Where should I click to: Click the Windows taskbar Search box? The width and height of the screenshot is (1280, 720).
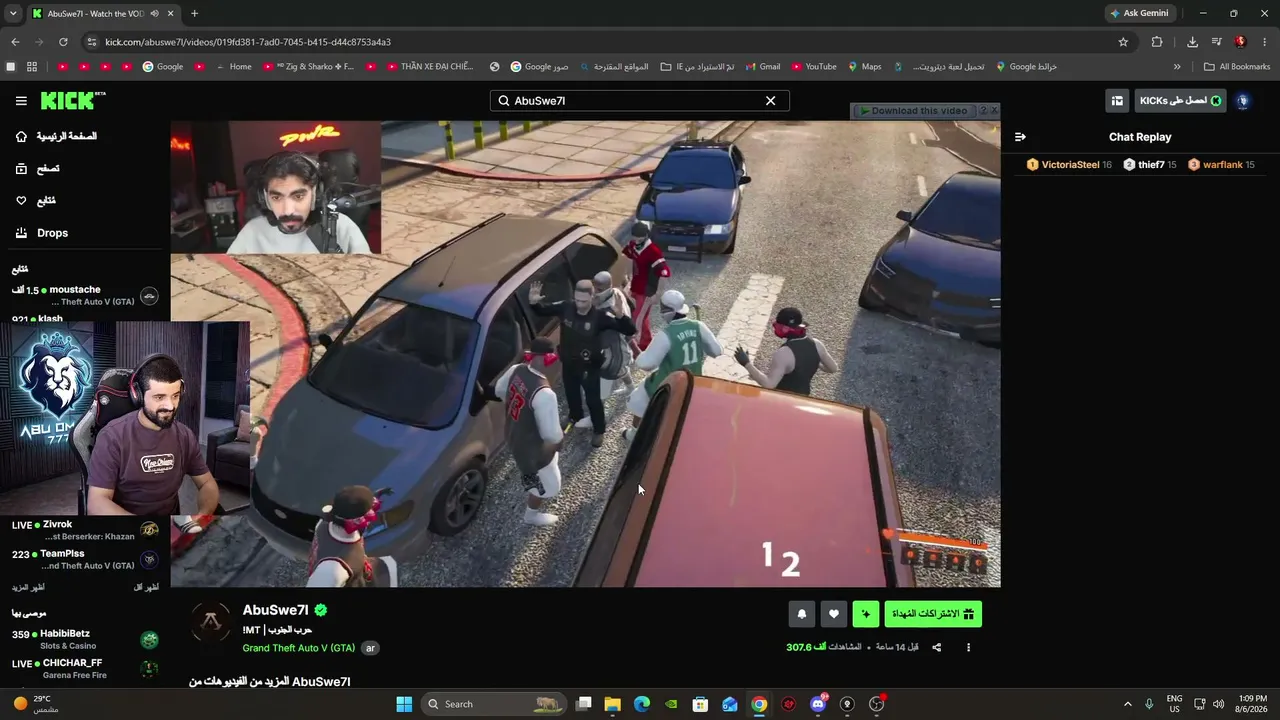pyautogui.click(x=494, y=704)
